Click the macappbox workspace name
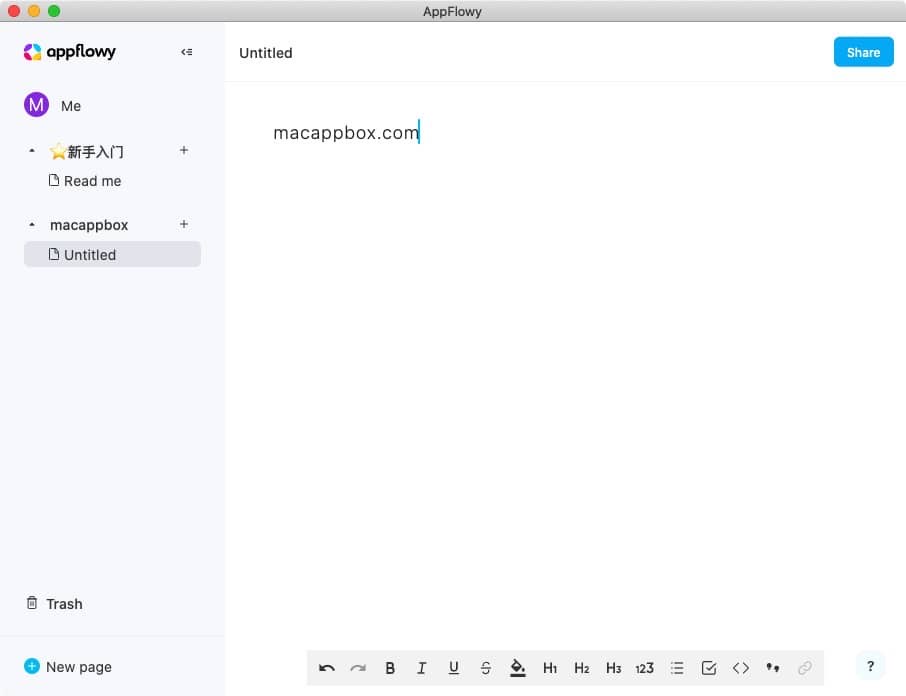906x696 pixels. [89, 225]
